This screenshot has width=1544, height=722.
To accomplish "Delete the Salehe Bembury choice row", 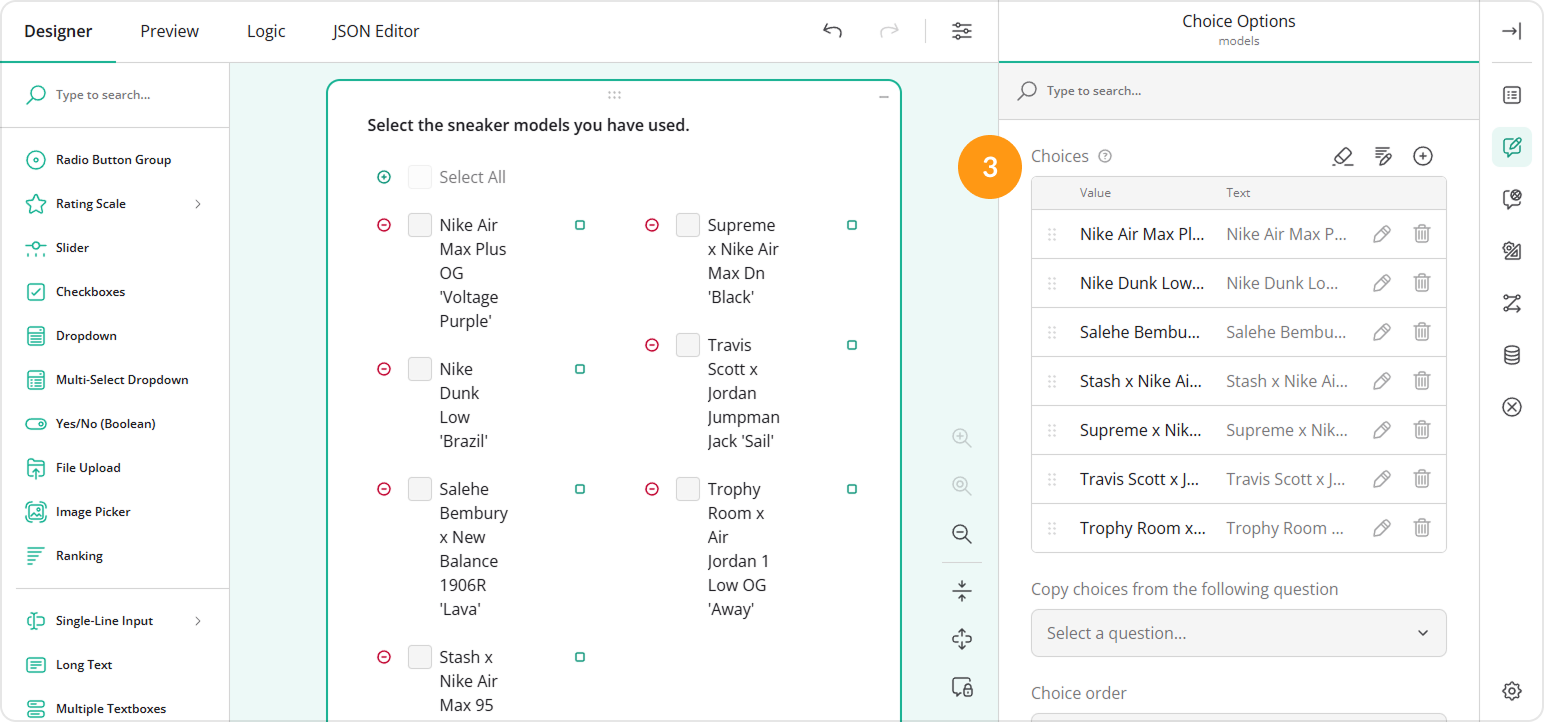I will [1422, 332].
